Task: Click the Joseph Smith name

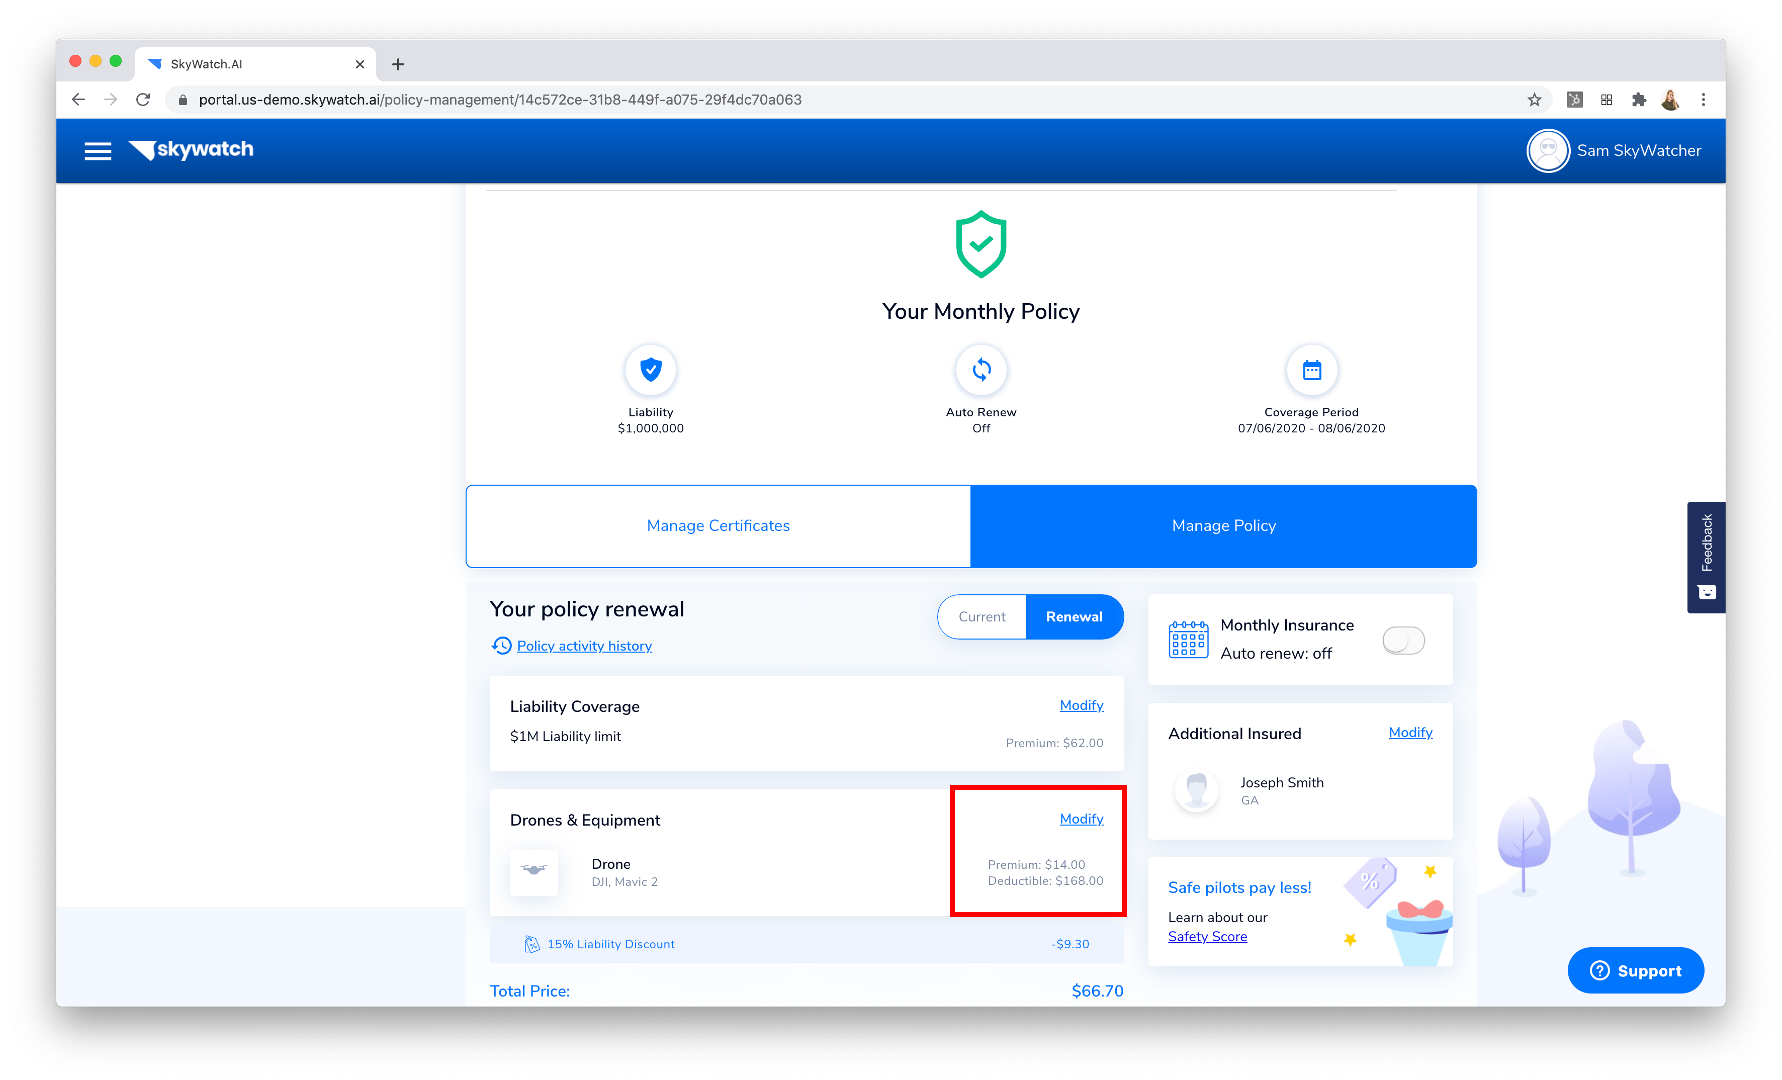Action: click(1282, 783)
